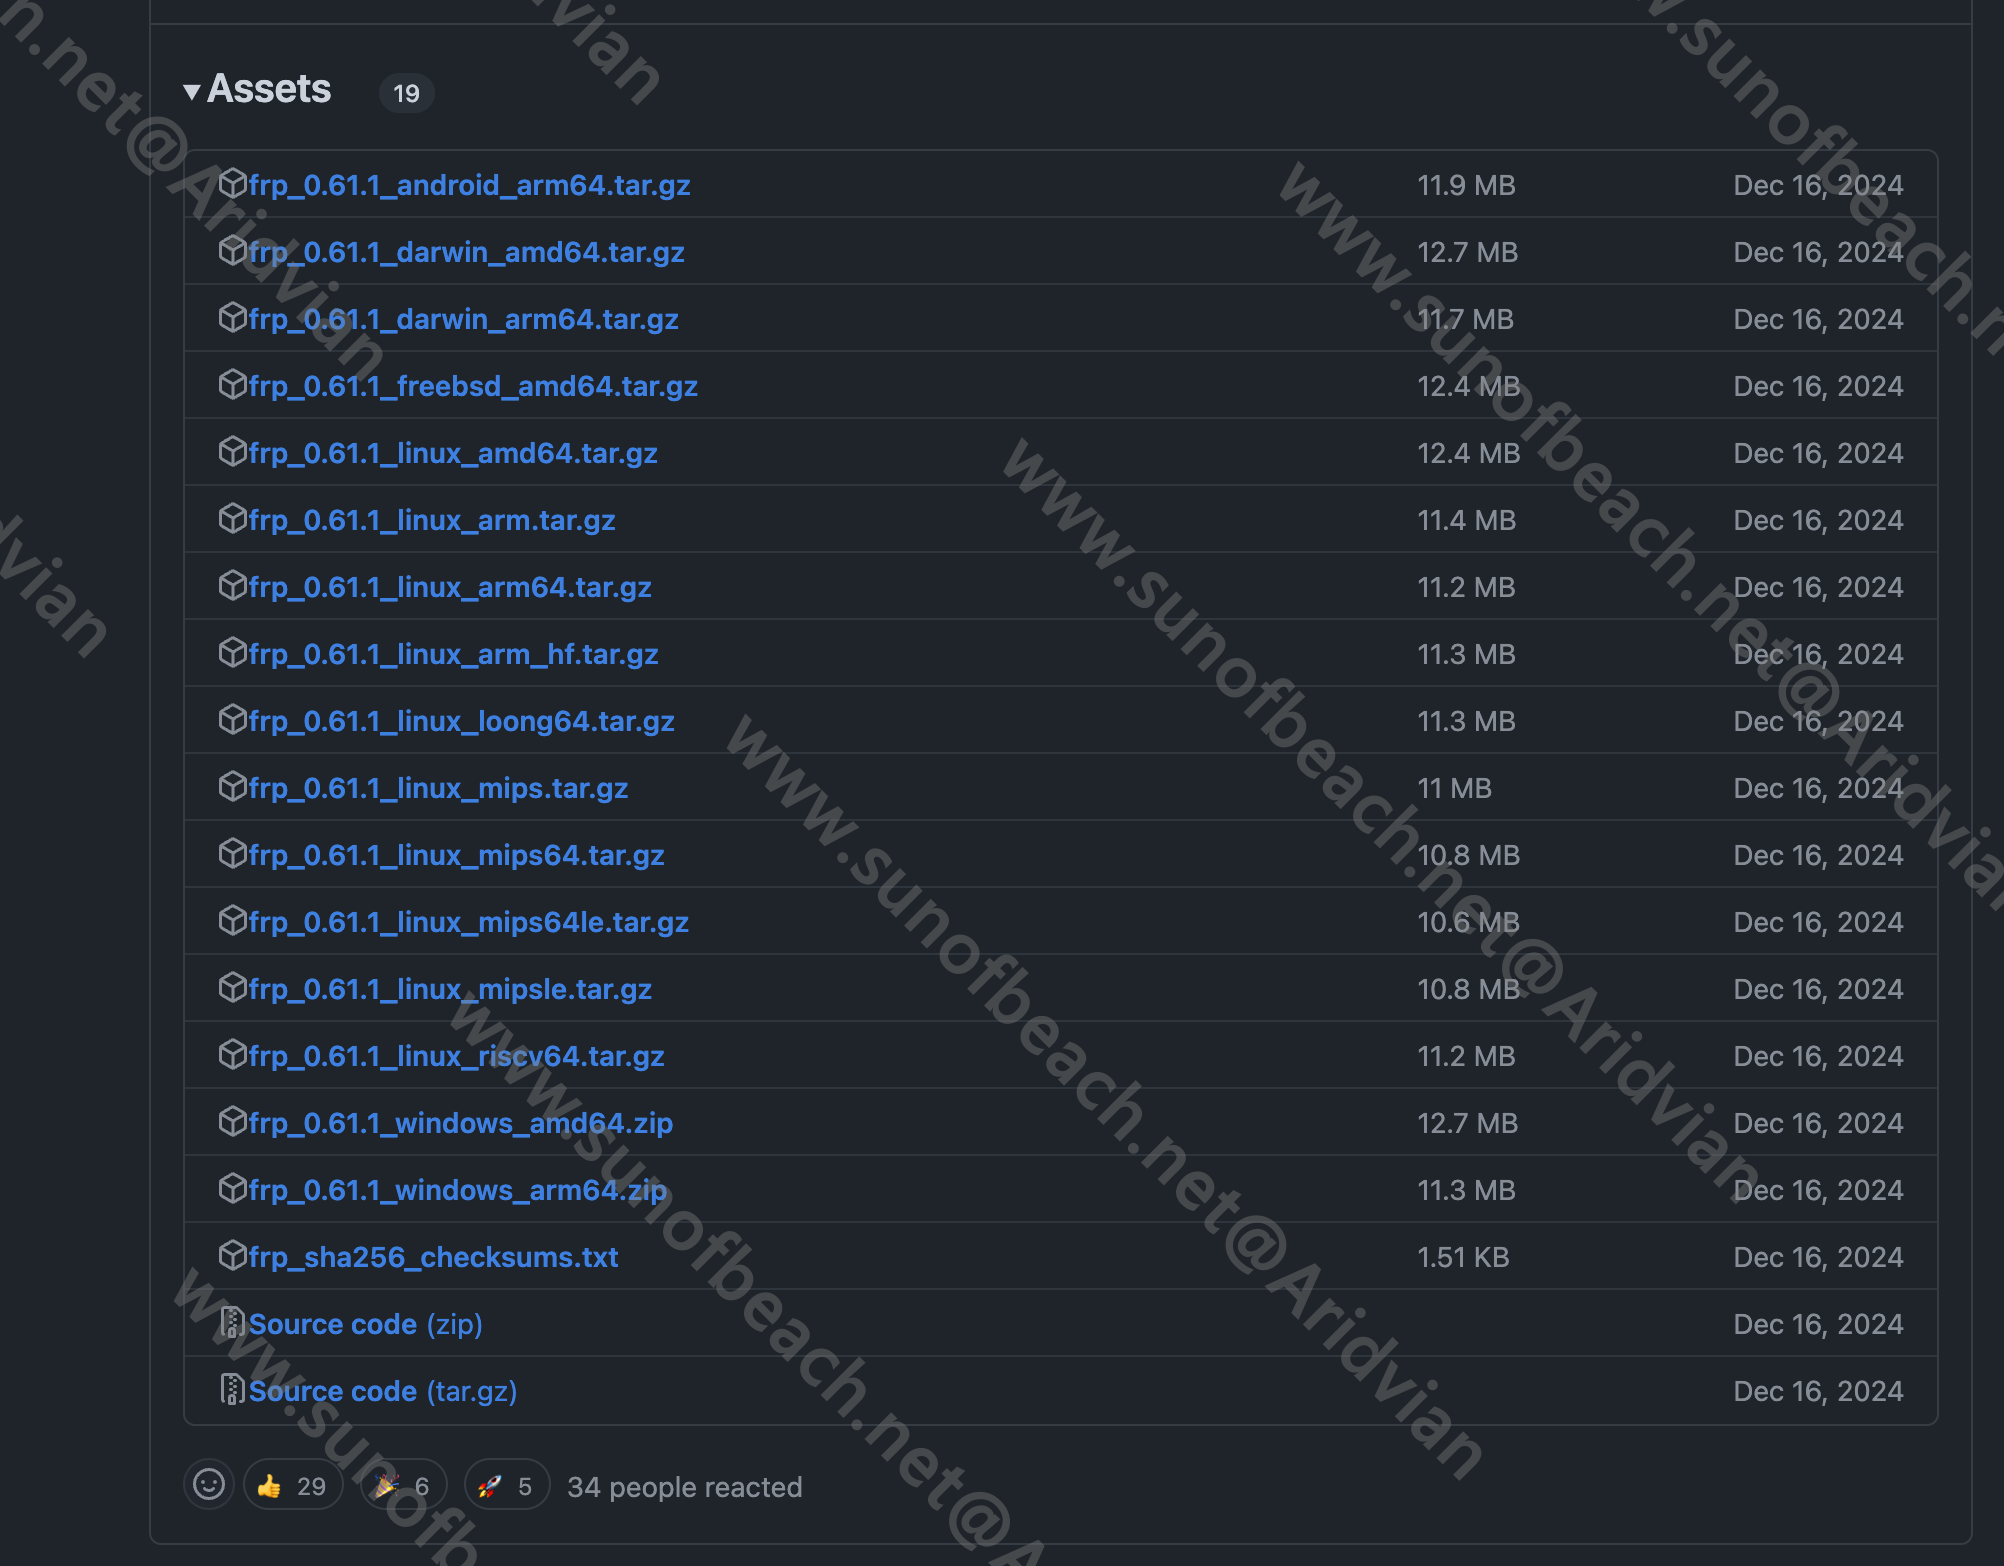
Task: Click the package icon beside frp_0.61.1_windows_arm64.zip
Action: tap(232, 1188)
